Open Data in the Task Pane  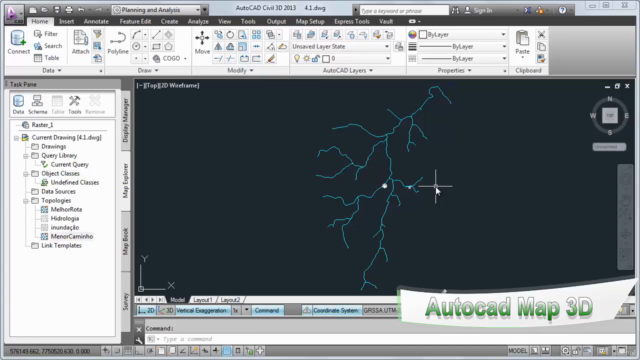point(18,104)
